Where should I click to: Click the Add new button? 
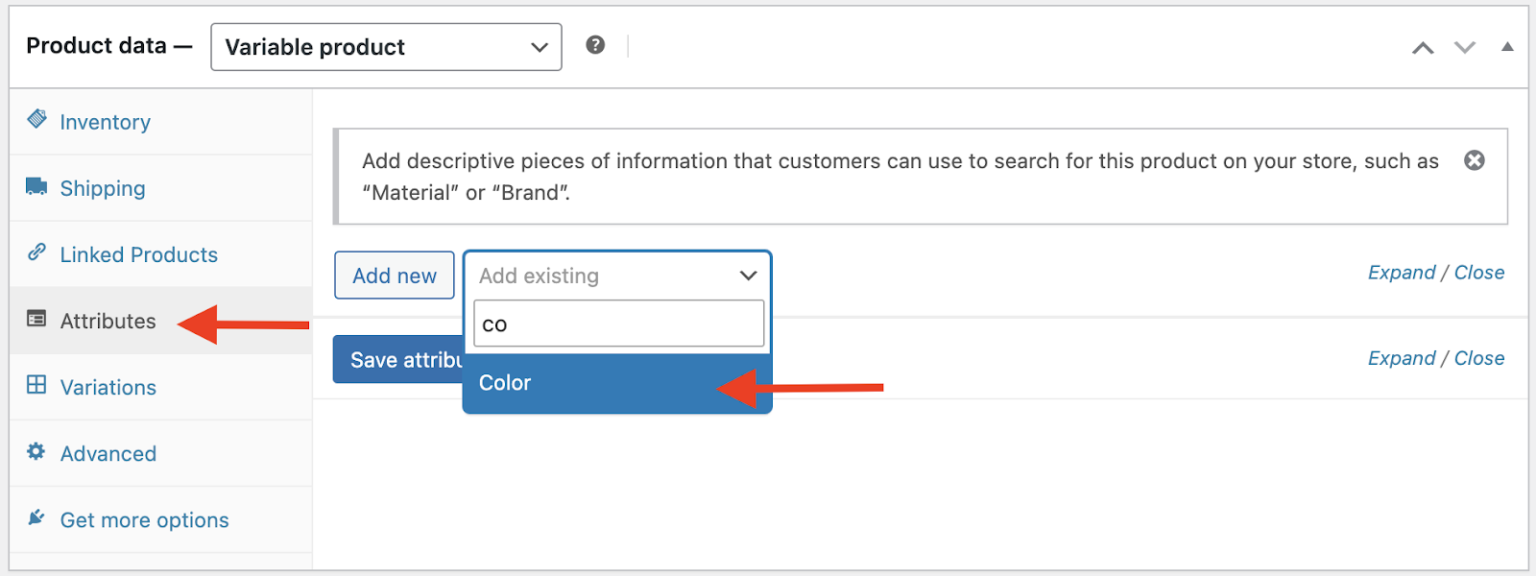(394, 275)
